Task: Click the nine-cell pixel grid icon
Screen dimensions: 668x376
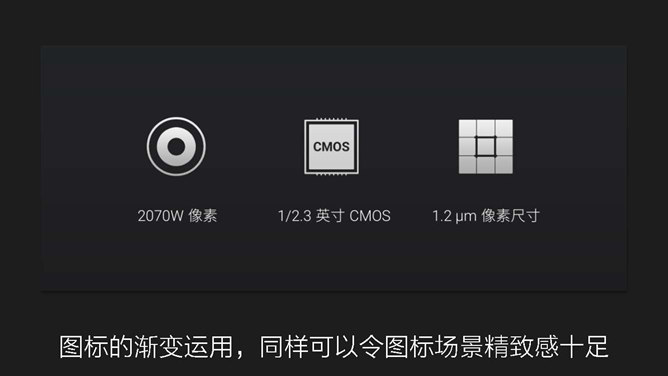Action: pyautogui.click(x=486, y=146)
